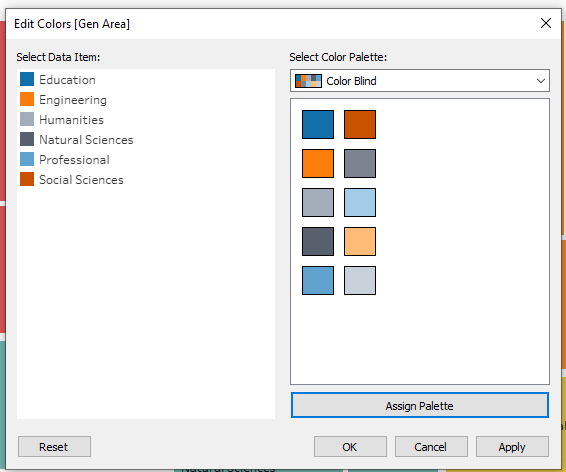Click the Apply button

(512, 447)
